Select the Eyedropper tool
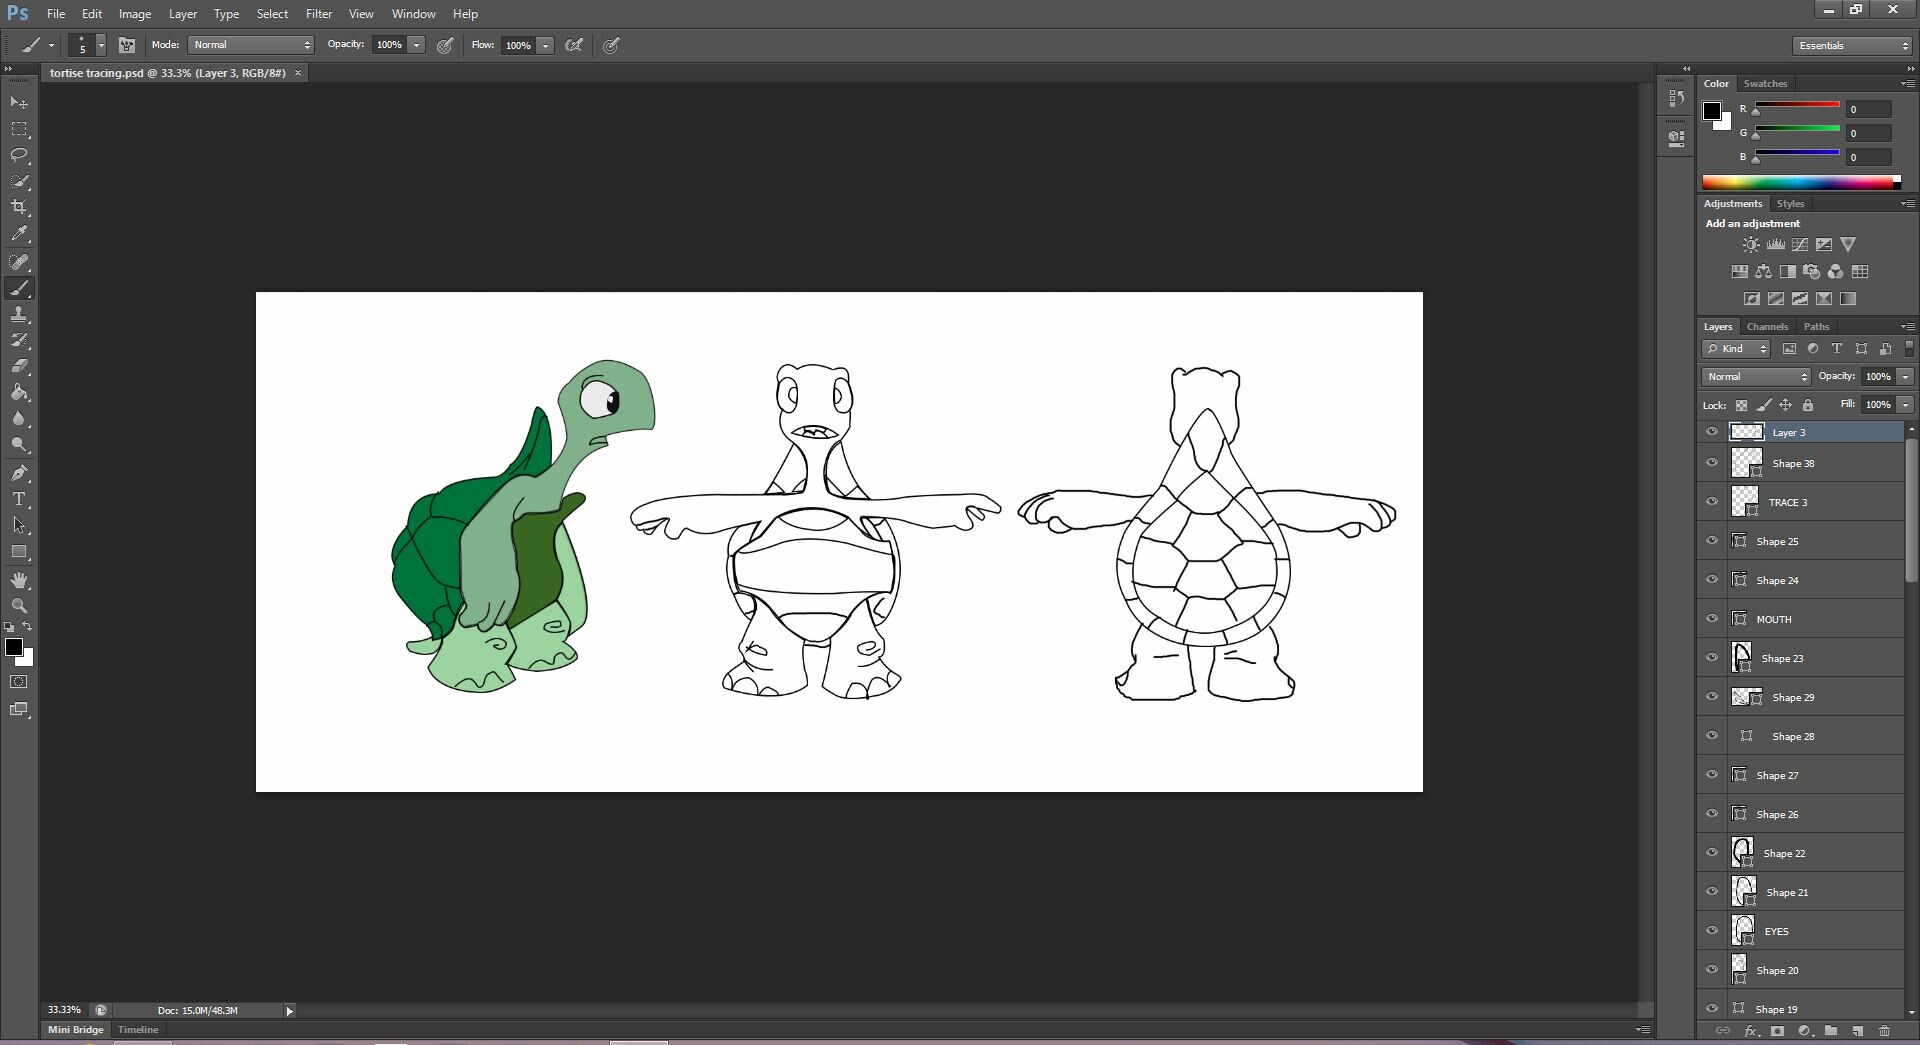The height and width of the screenshot is (1045, 1920). pyautogui.click(x=19, y=234)
